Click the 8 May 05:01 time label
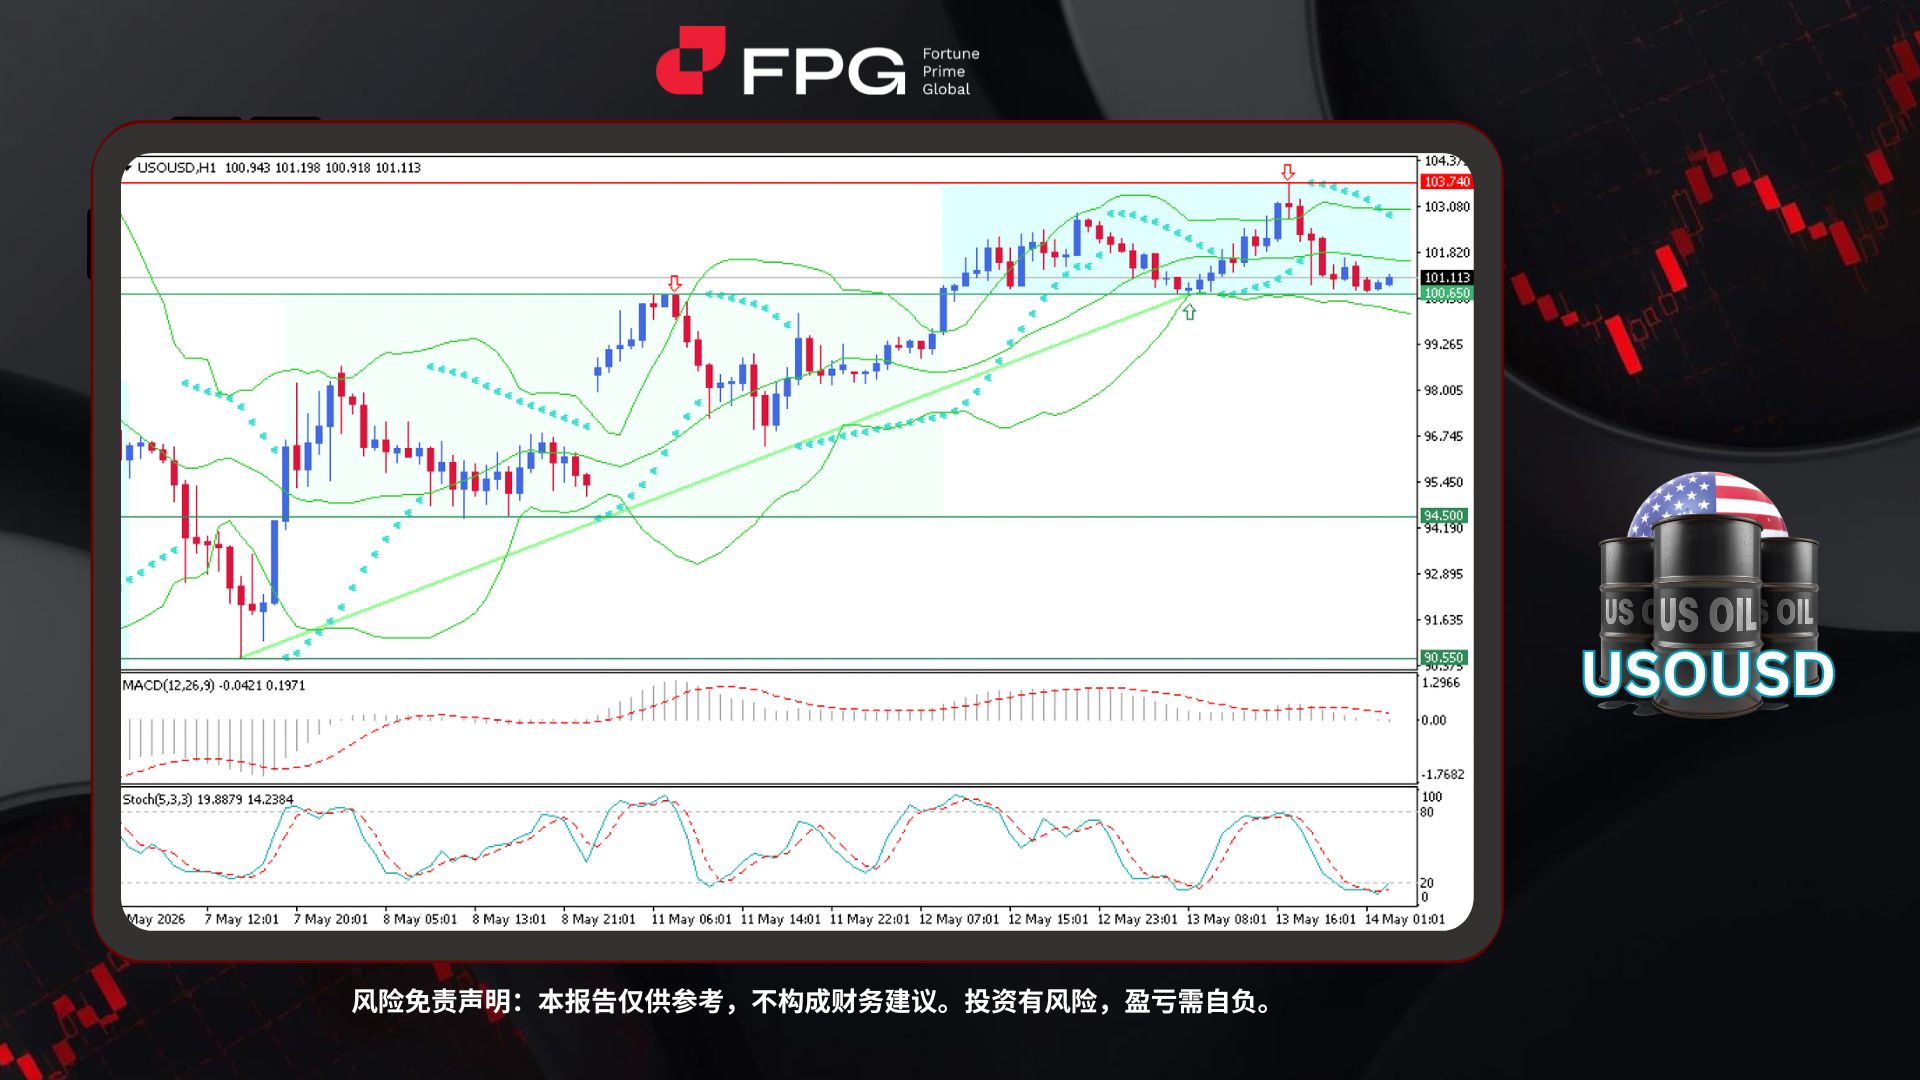 pos(420,920)
